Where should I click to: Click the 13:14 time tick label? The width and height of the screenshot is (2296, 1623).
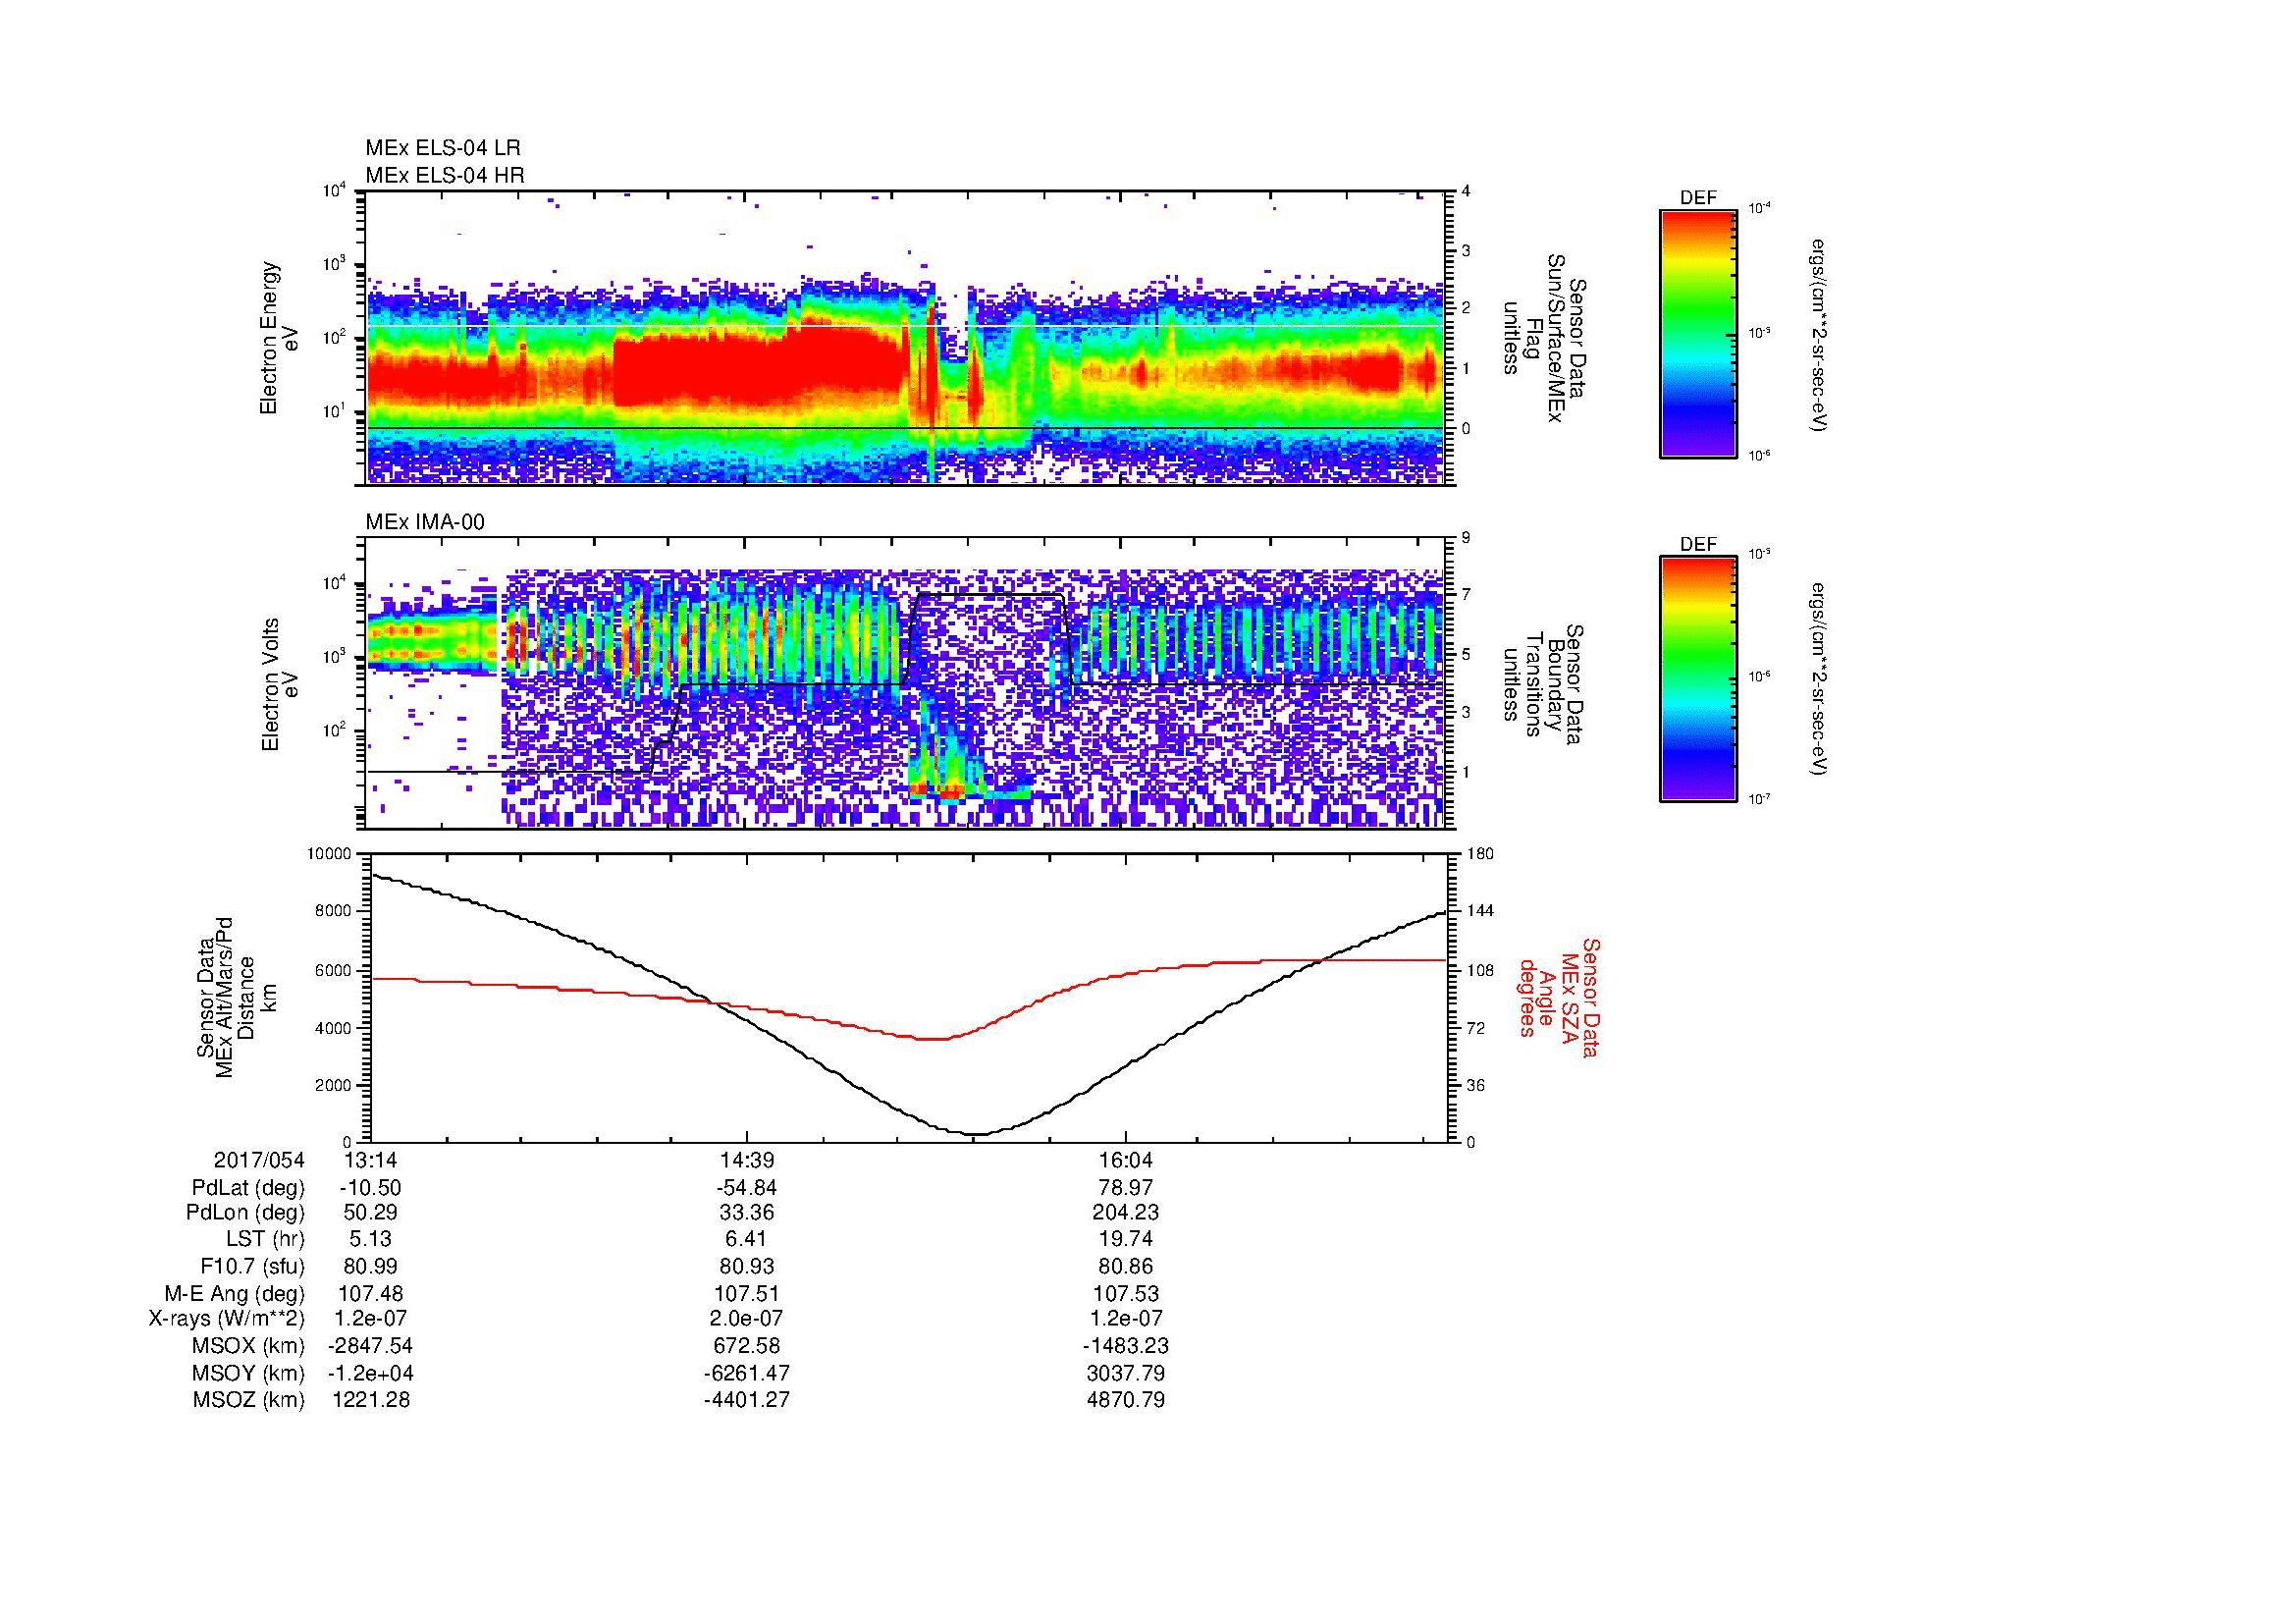pyautogui.click(x=370, y=1160)
